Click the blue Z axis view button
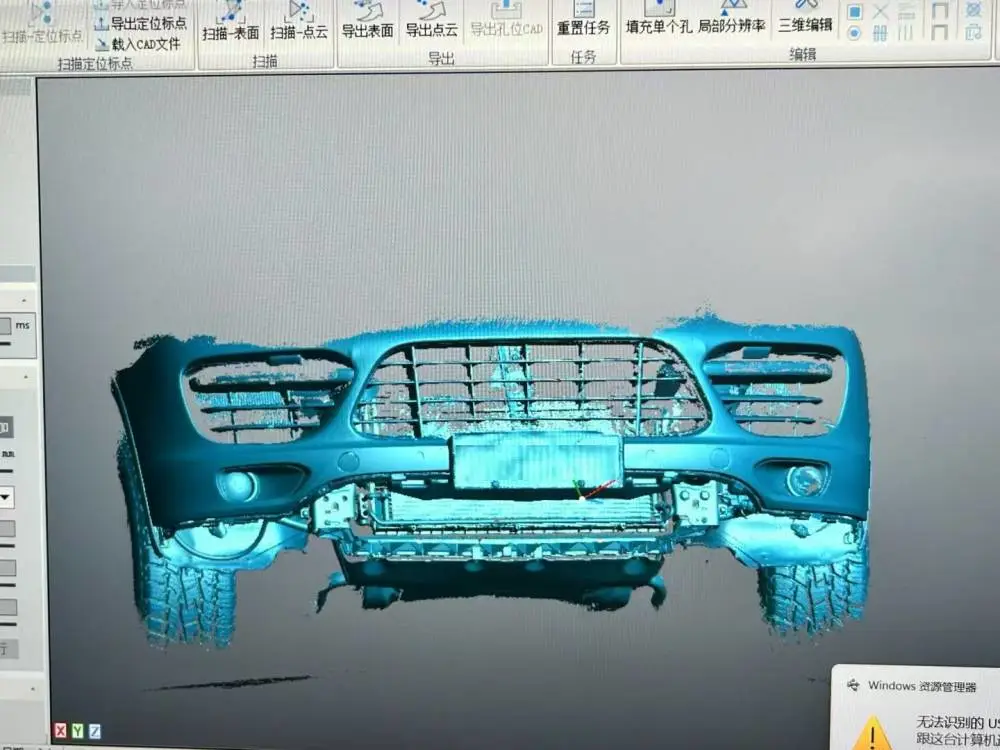The height and width of the screenshot is (750, 1000). 94,731
